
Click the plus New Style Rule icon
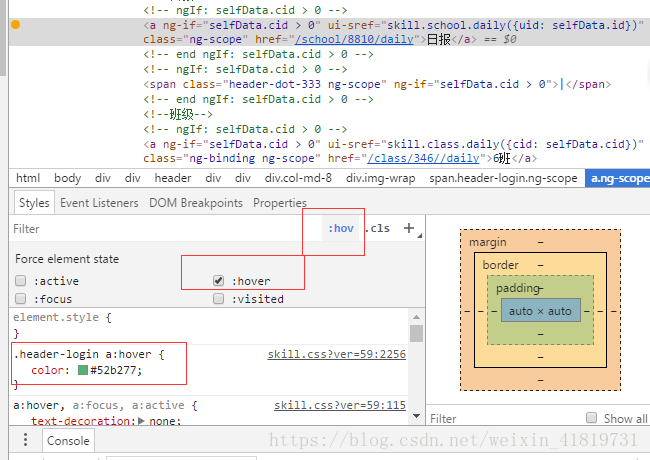pos(409,228)
